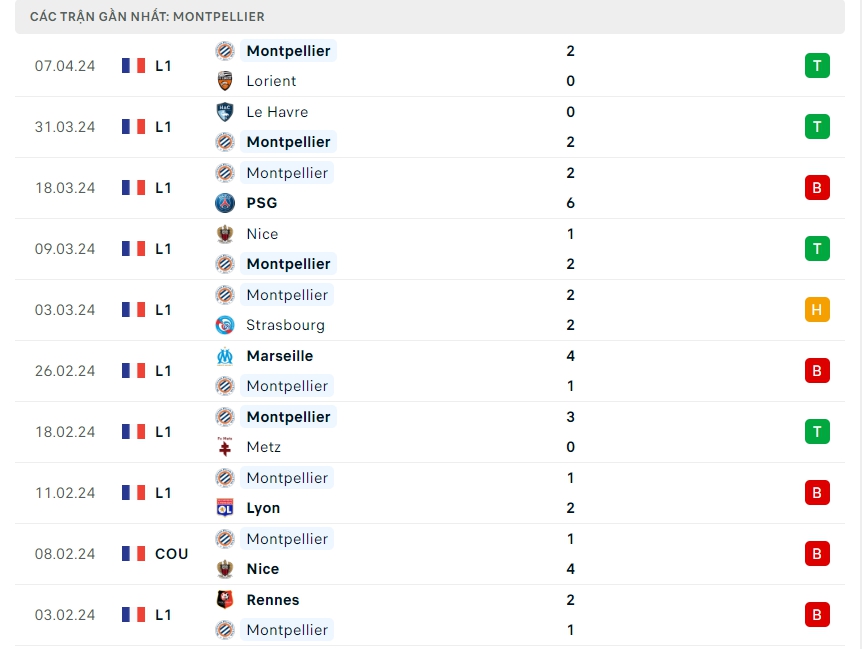The image size is (862, 649).
Task: Click the Marseille club logo
Action: click(225, 356)
